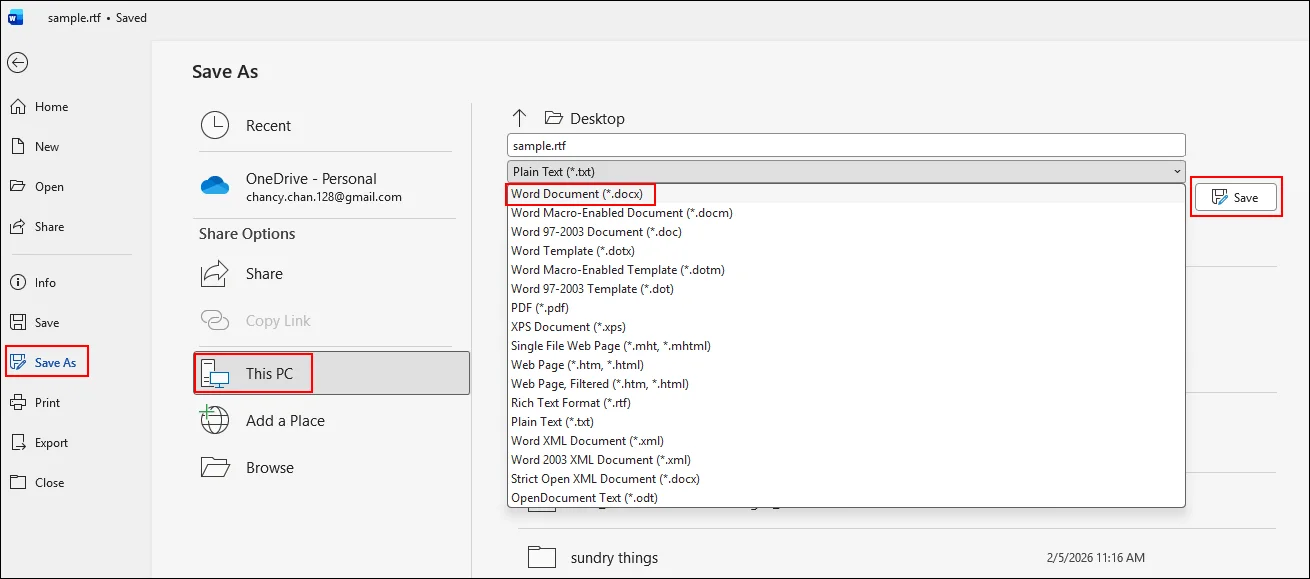Click the file name field containing sample.rtf
The image size is (1310, 579).
point(846,145)
